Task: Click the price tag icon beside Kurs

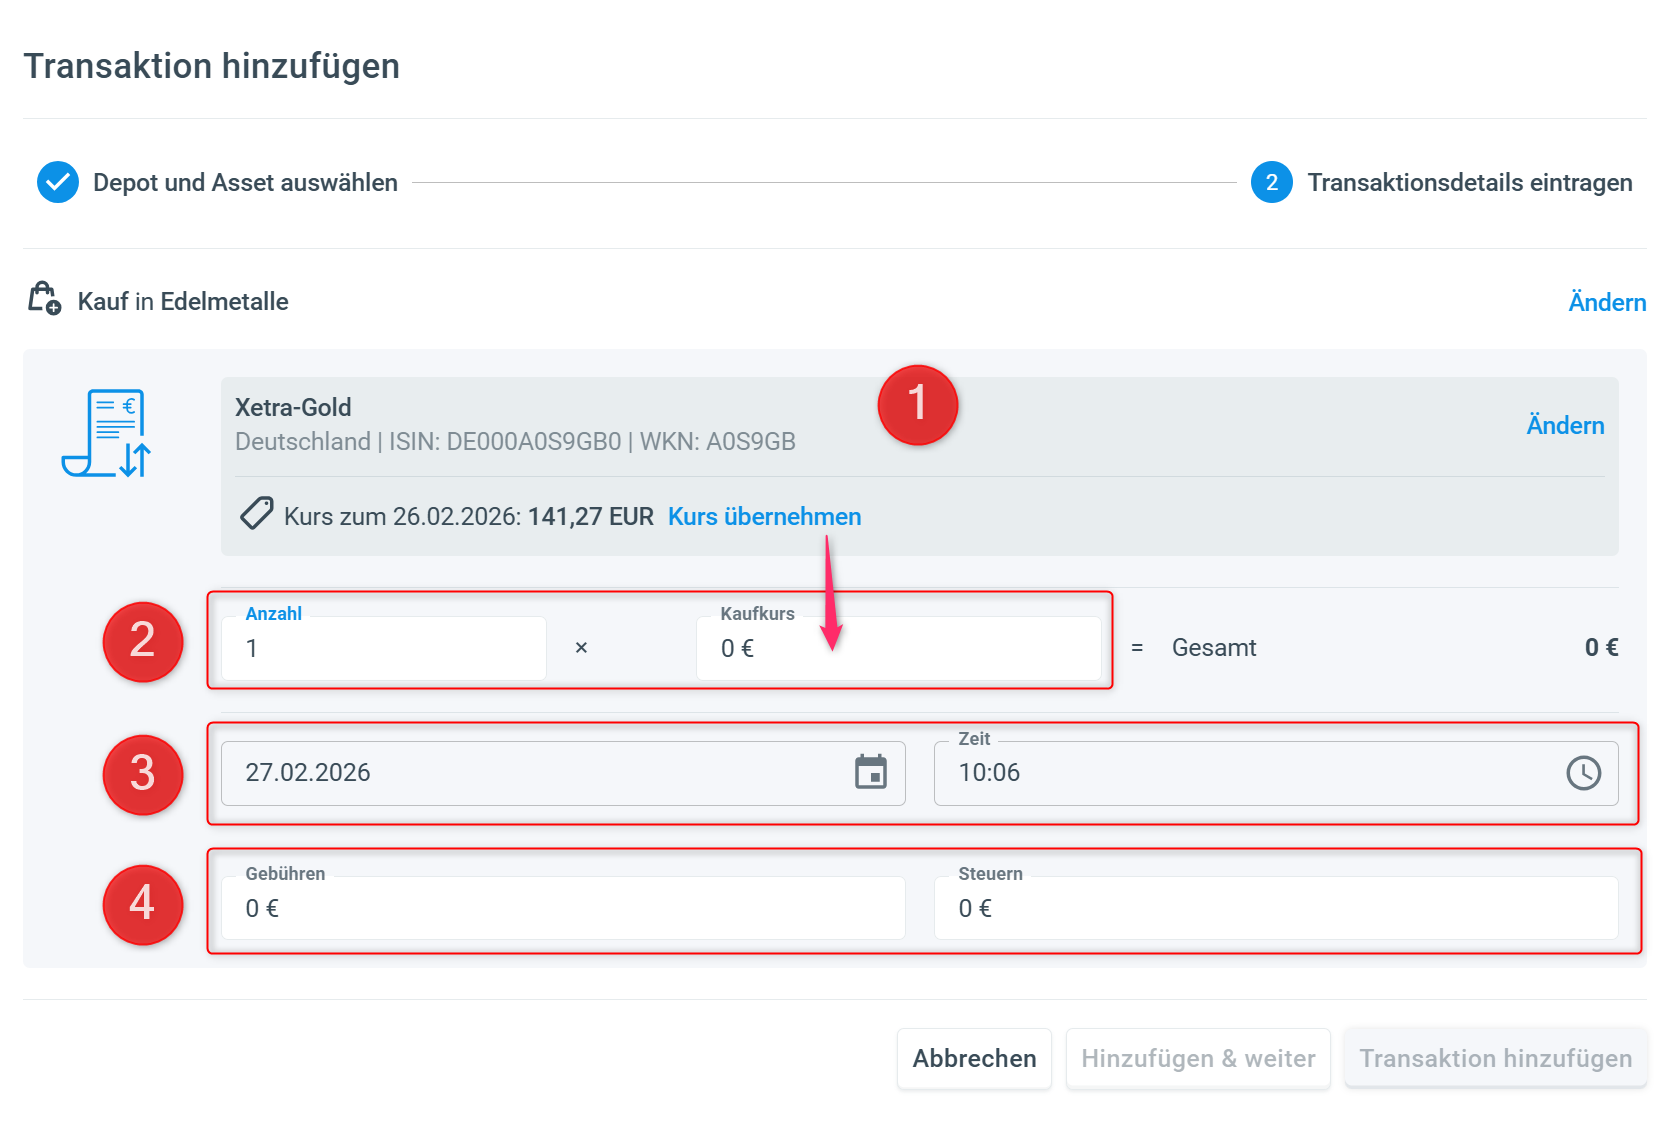Action: coord(257,514)
